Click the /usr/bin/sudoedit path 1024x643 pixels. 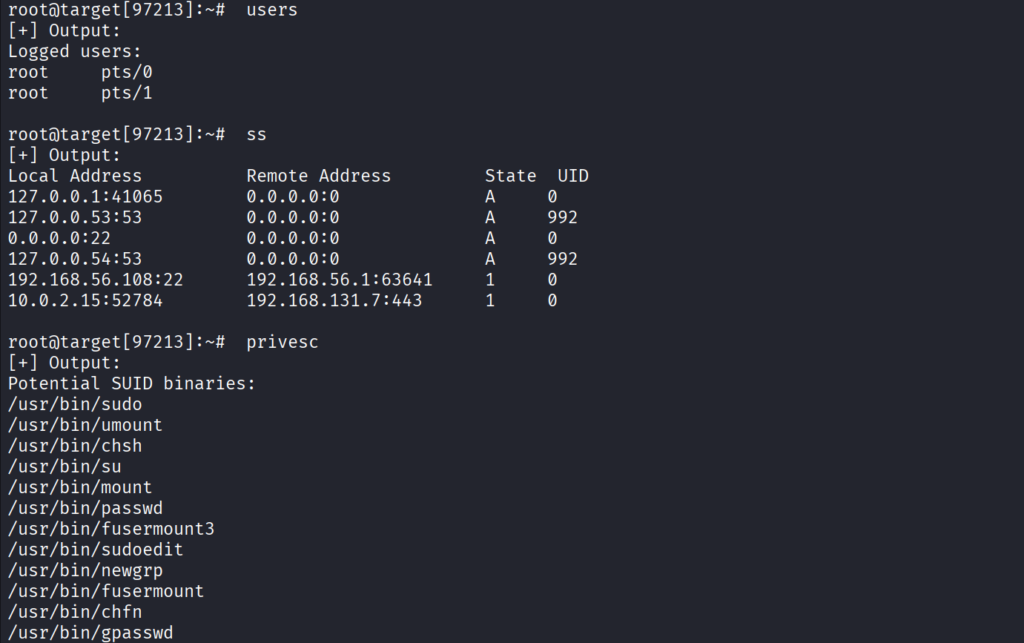tap(95, 550)
